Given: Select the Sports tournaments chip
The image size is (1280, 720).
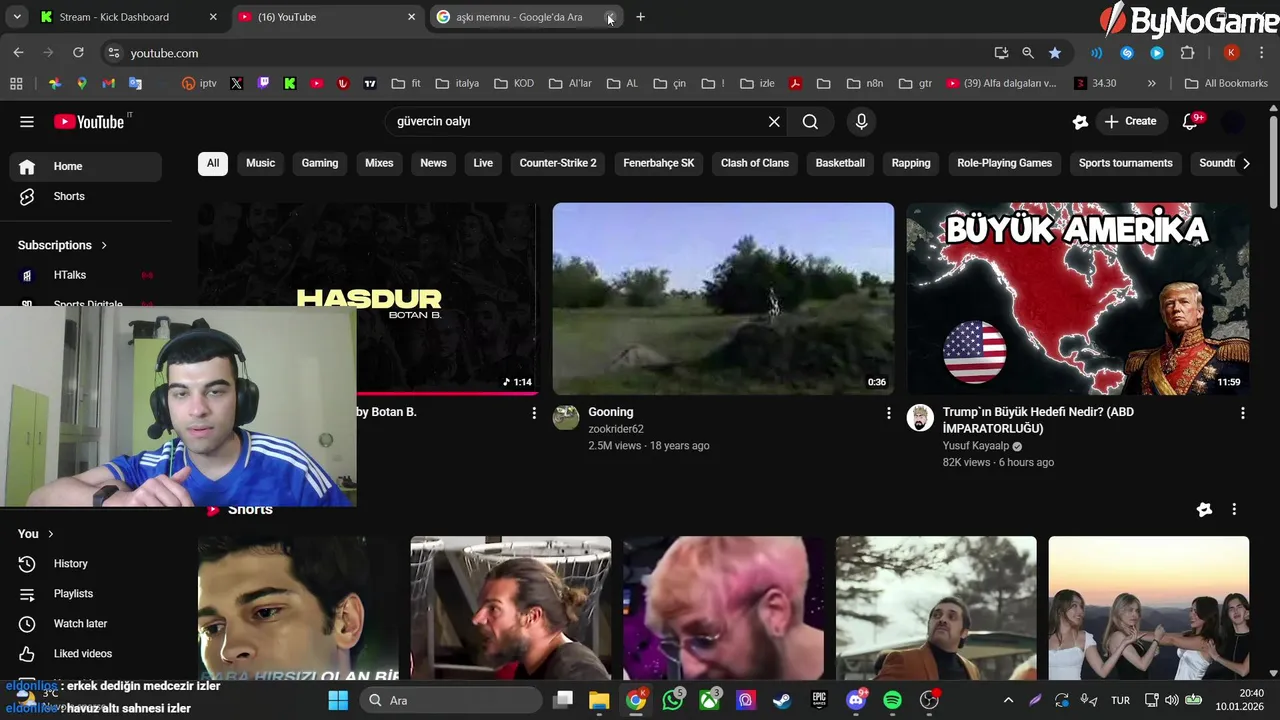Looking at the screenshot, I should click(x=1125, y=163).
